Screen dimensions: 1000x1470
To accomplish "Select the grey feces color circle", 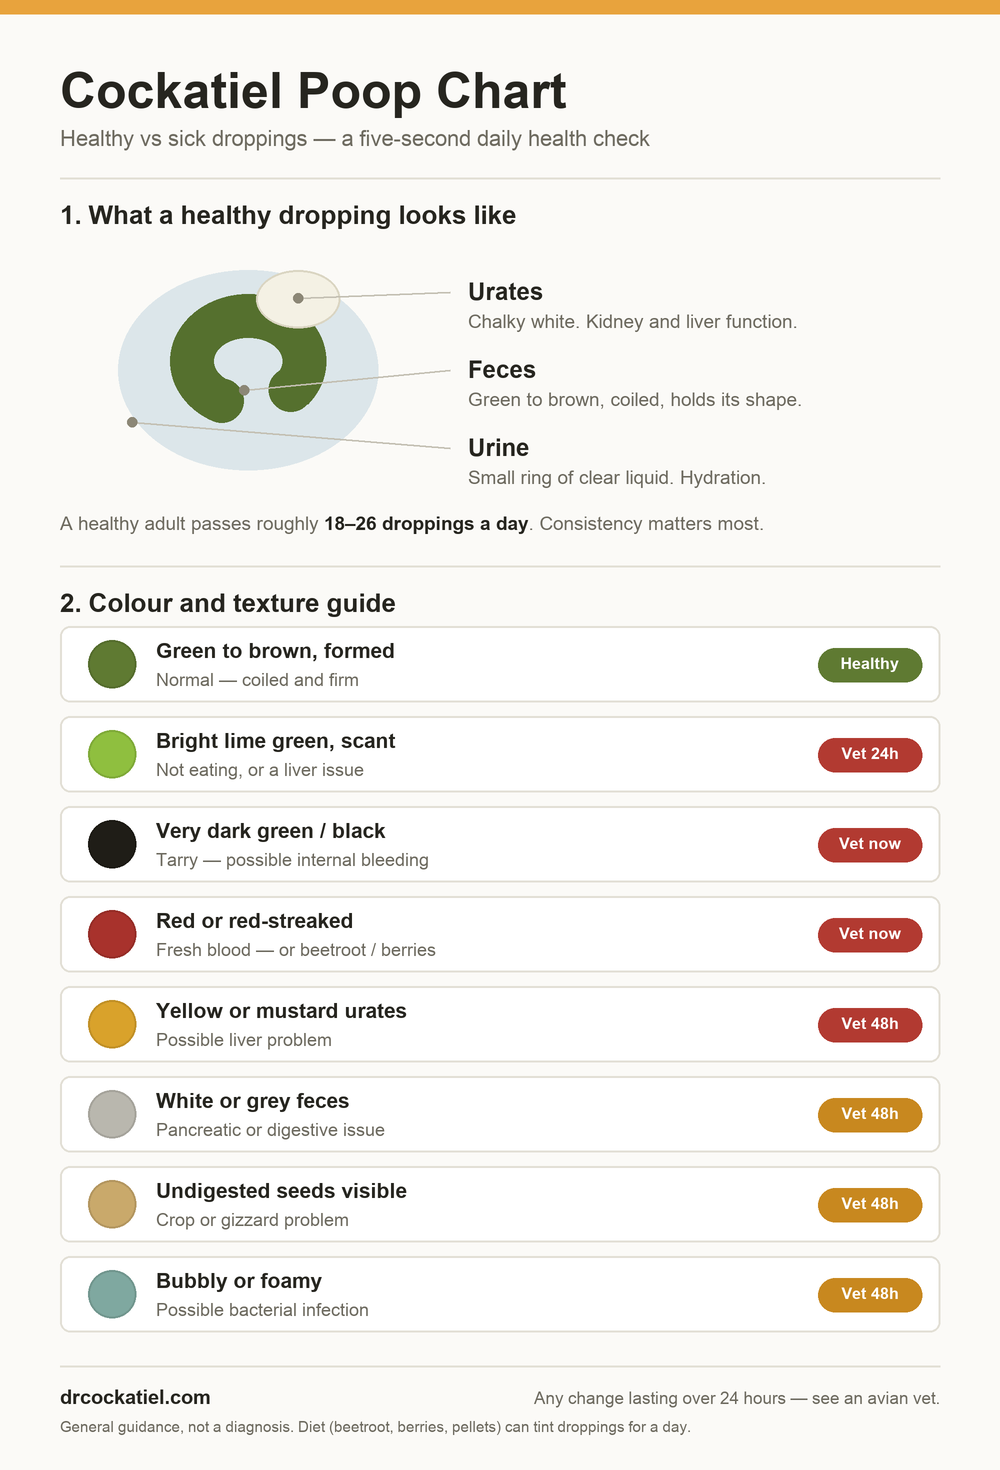I will pos(112,1115).
